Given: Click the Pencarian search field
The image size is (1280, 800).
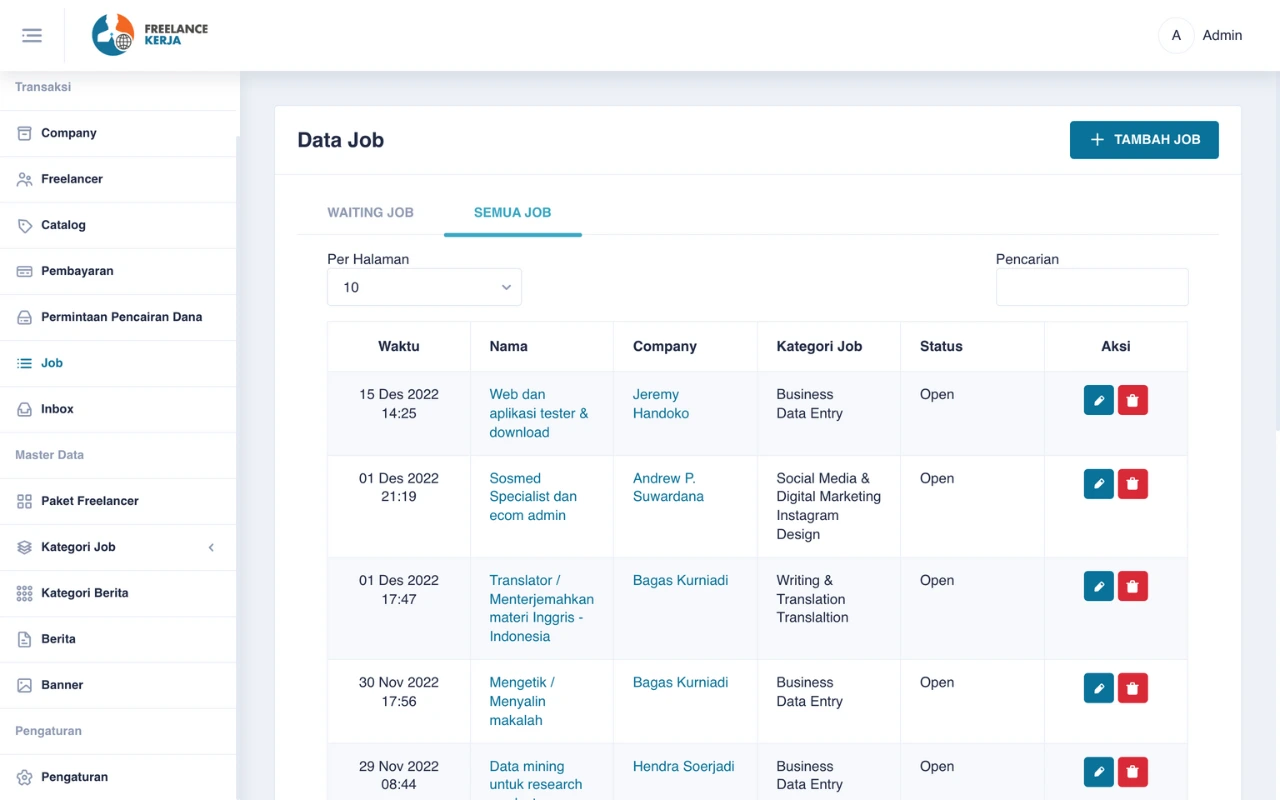Looking at the screenshot, I should (x=1091, y=287).
